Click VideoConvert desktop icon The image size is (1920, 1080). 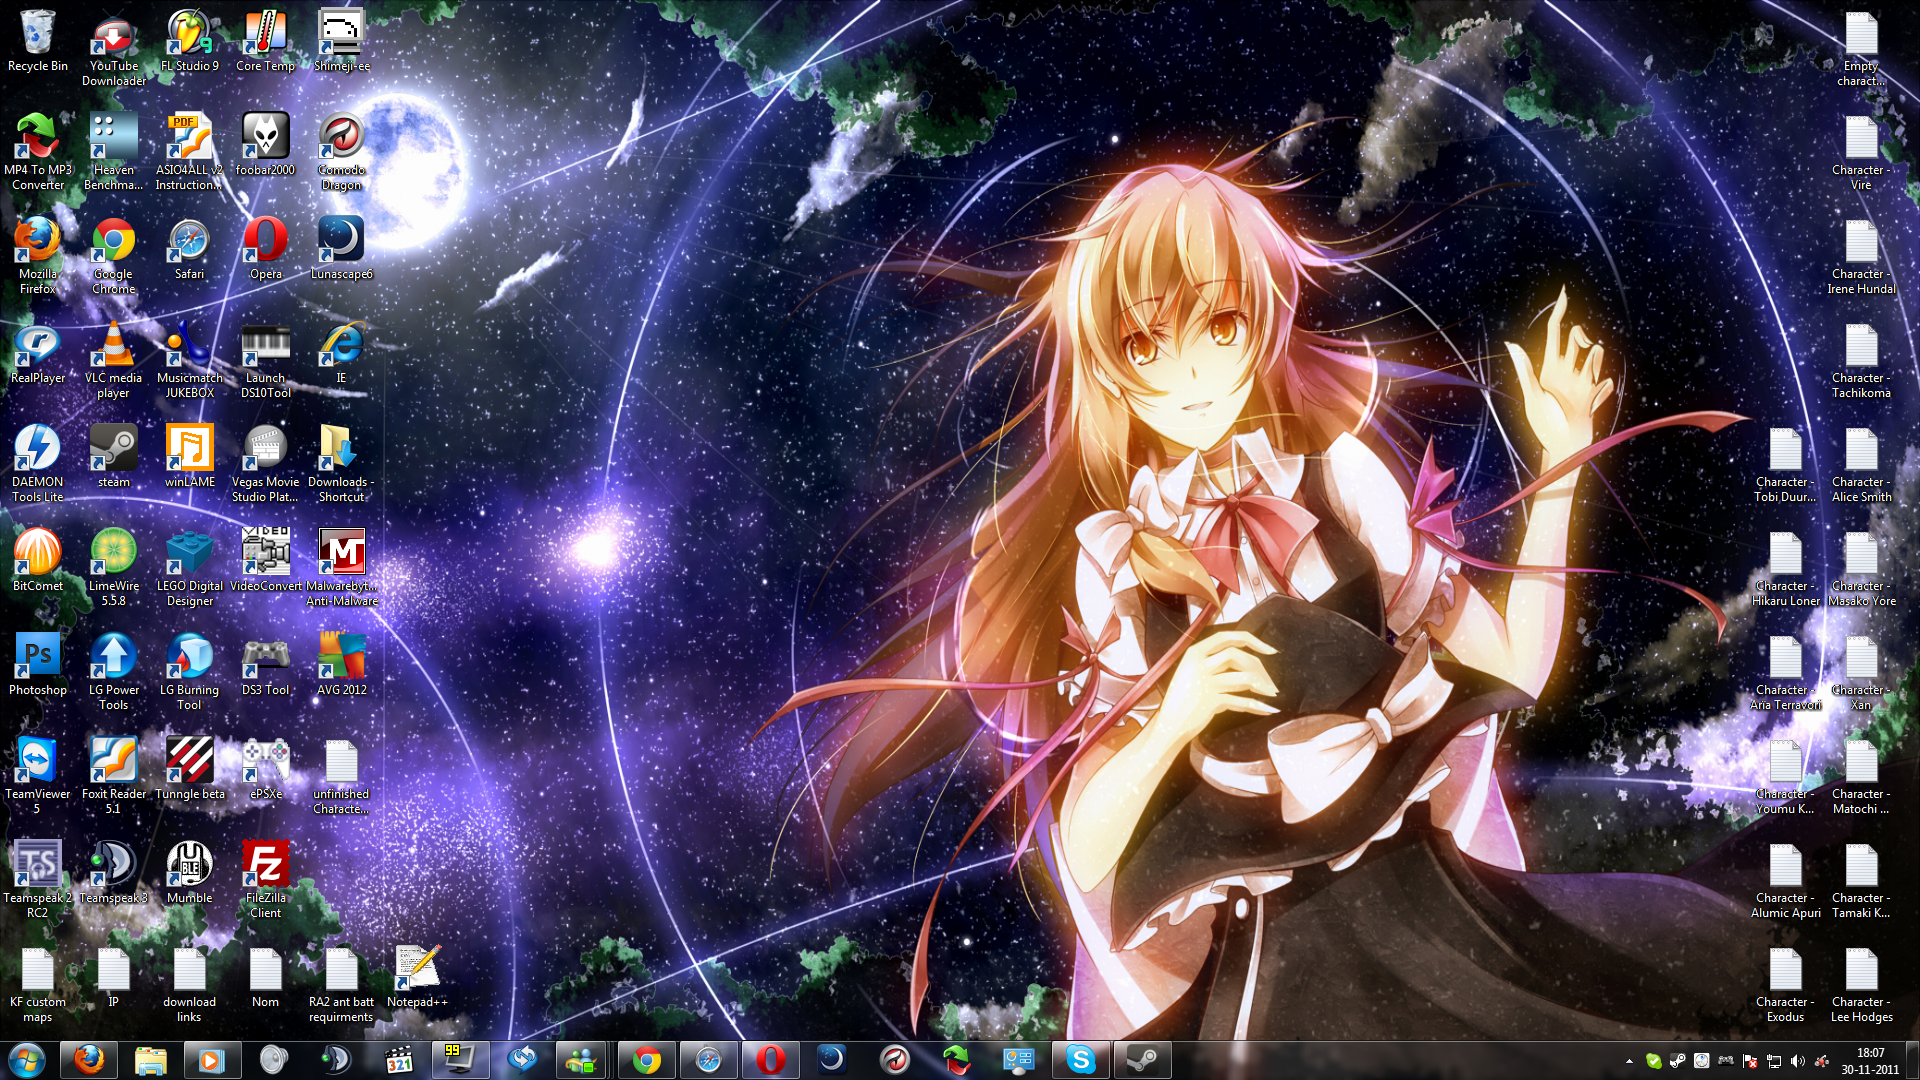[266, 560]
